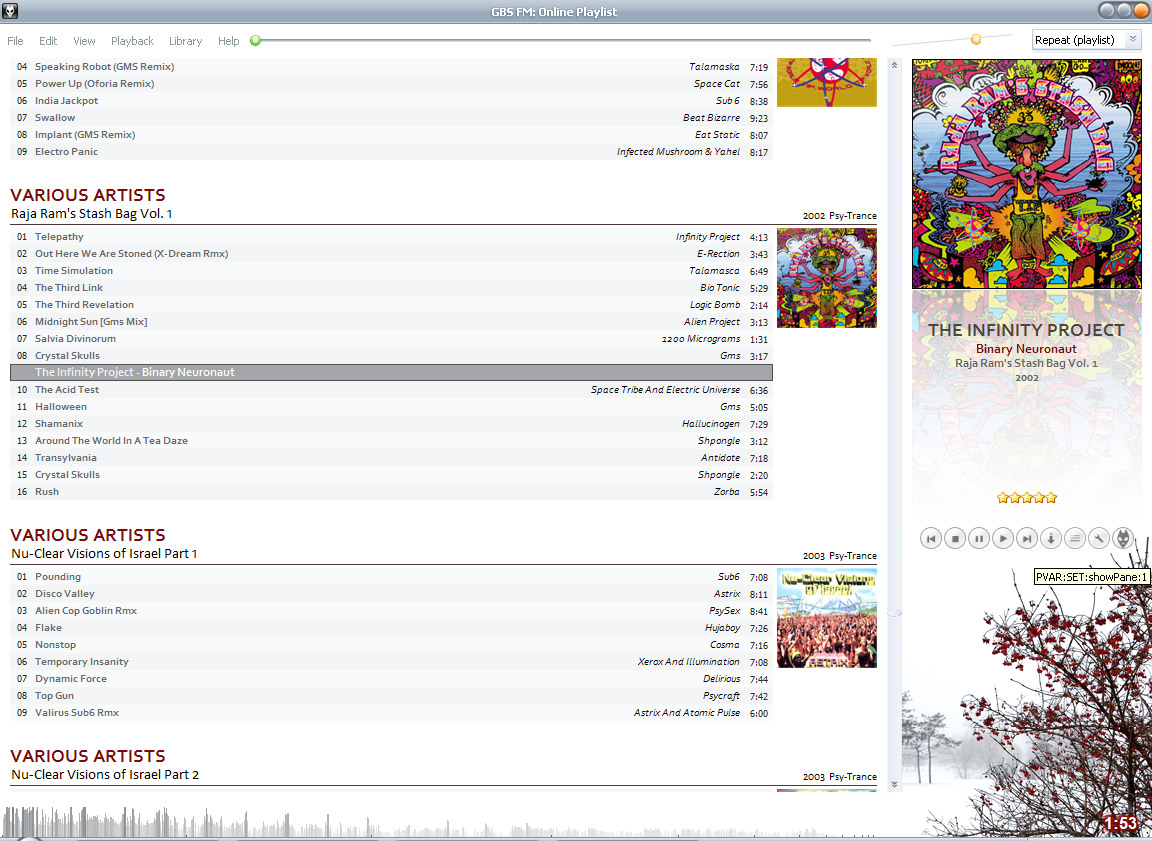The width and height of the screenshot is (1152, 841).
Task: Select track Electro Panic
Action: 392,151
